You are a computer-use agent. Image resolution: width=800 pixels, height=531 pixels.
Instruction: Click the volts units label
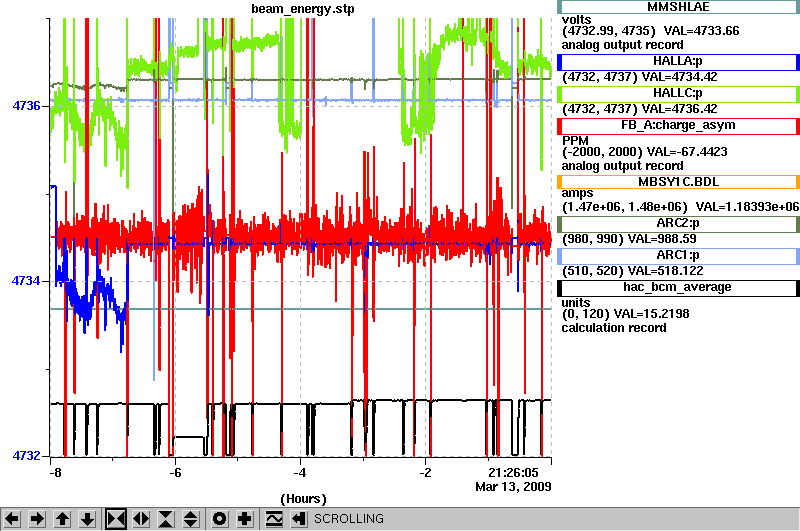click(577, 20)
